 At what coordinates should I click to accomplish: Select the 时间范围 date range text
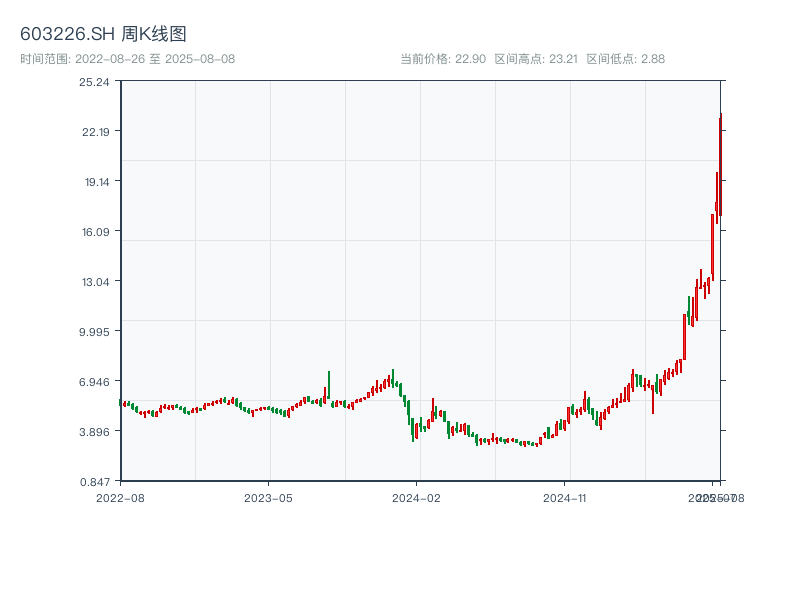[x=127, y=59]
